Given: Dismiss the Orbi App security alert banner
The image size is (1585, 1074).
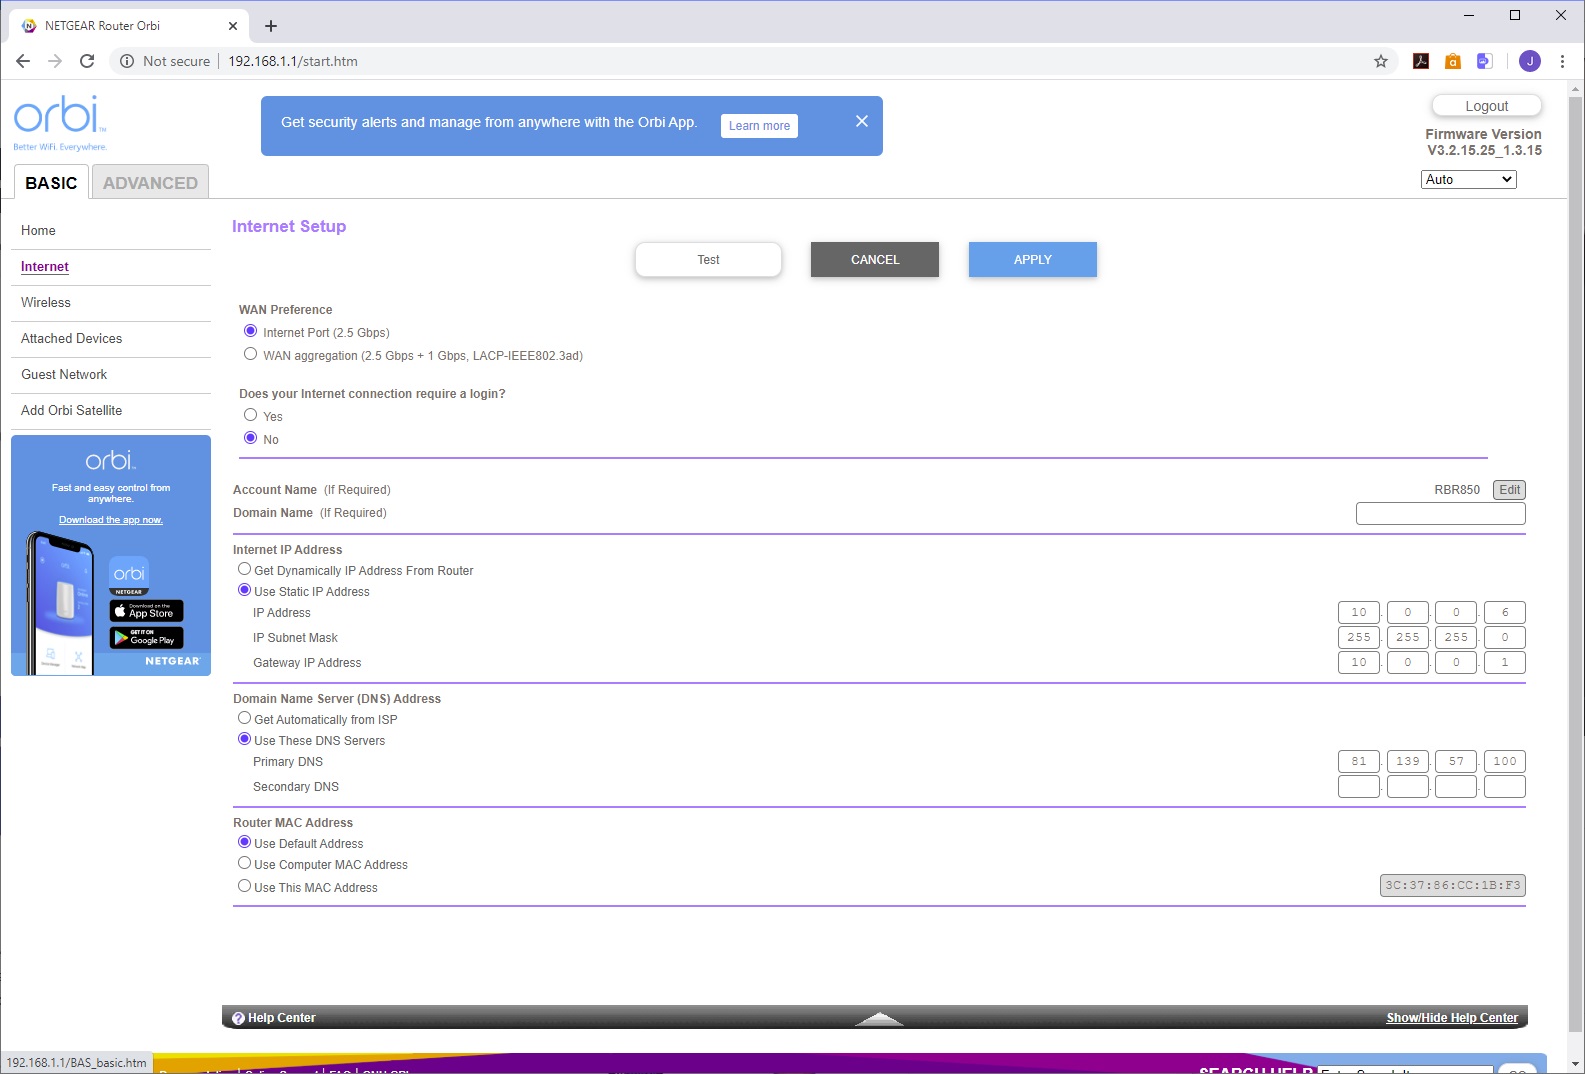Looking at the screenshot, I should pyautogui.click(x=862, y=121).
